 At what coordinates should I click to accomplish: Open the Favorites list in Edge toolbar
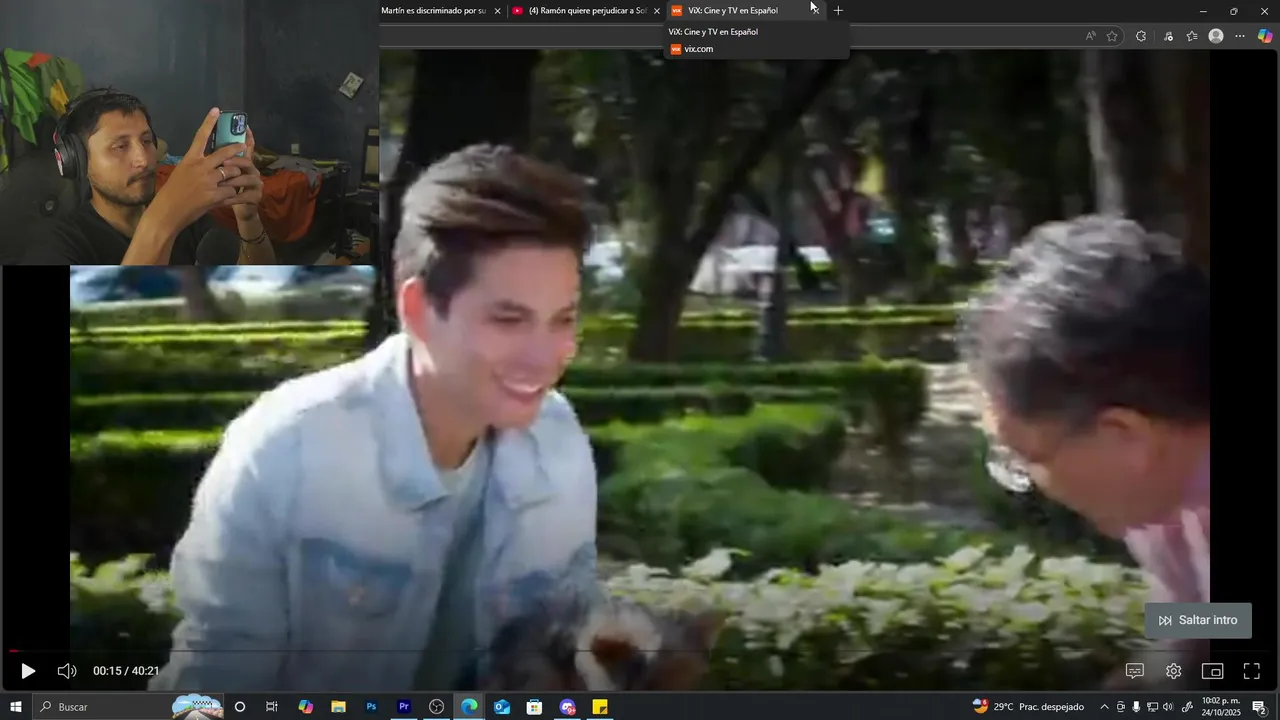(x=1192, y=36)
